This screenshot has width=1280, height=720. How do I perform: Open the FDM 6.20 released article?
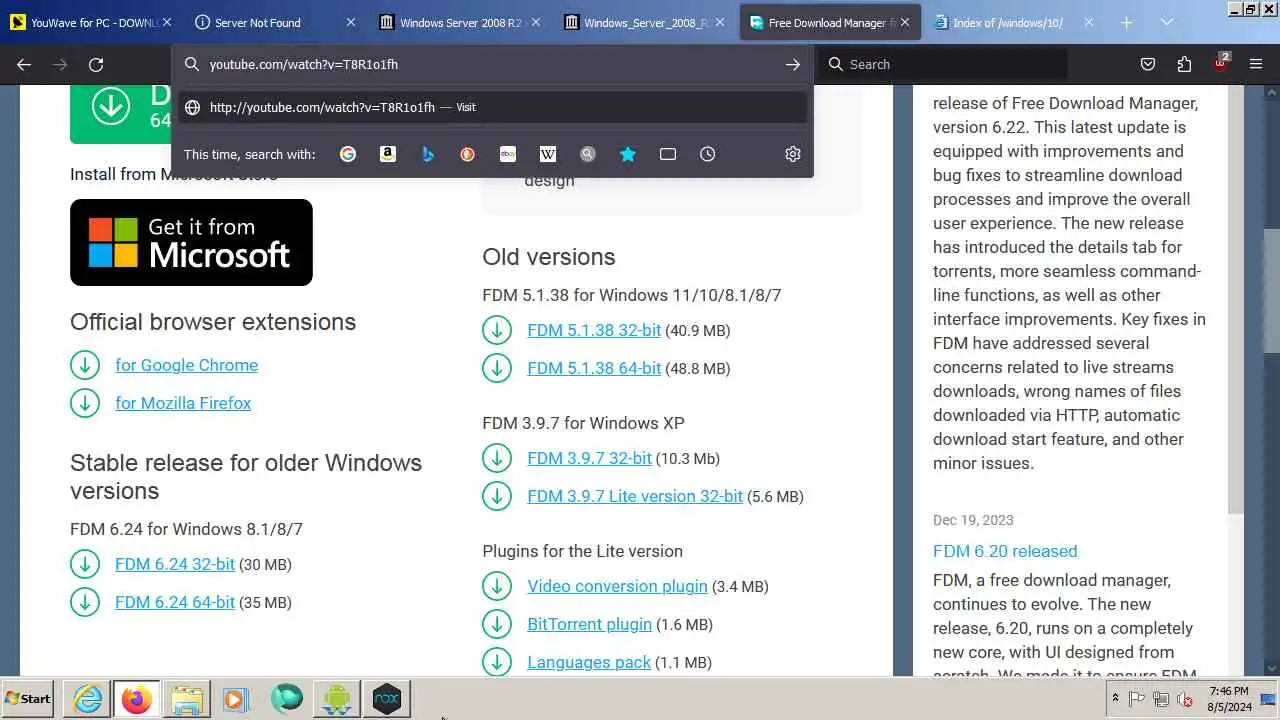pos(1005,551)
